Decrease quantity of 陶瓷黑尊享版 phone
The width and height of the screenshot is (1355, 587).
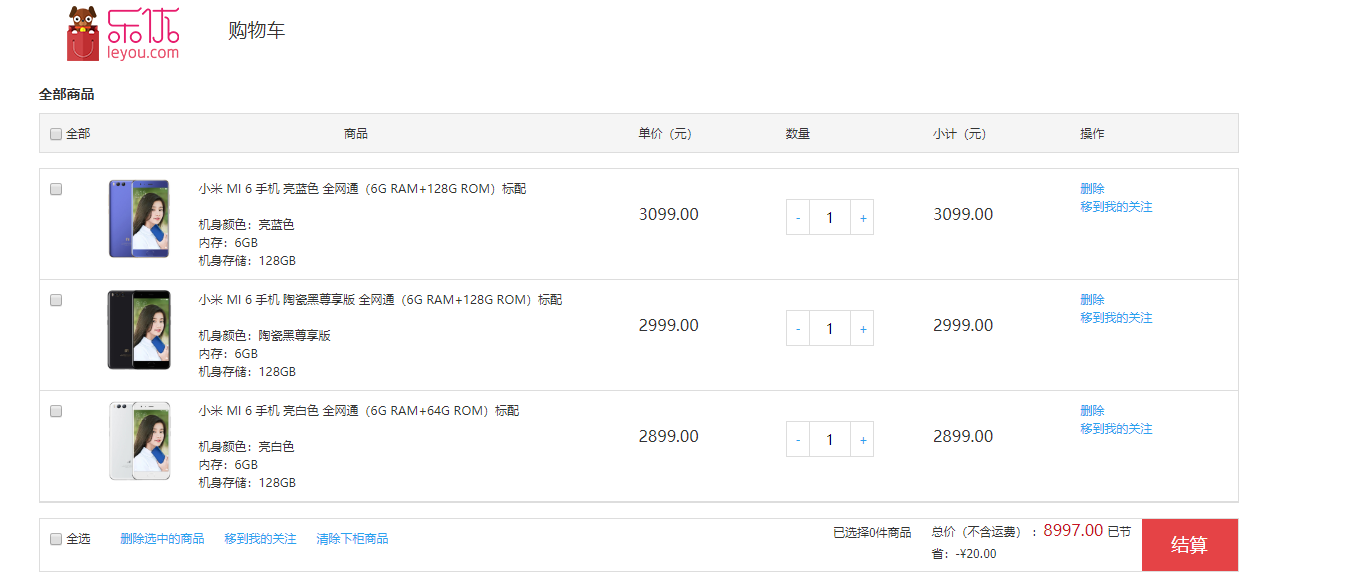point(798,329)
